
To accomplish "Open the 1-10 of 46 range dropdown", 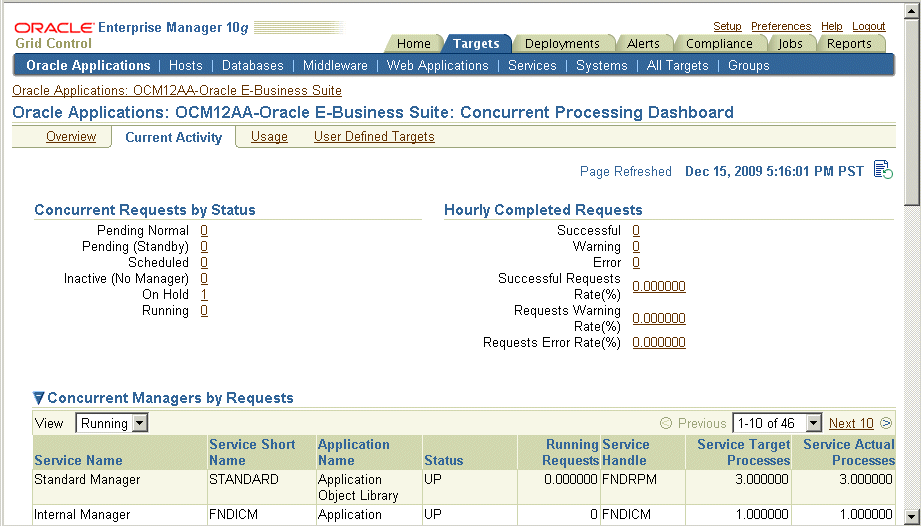I will (x=777, y=423).
